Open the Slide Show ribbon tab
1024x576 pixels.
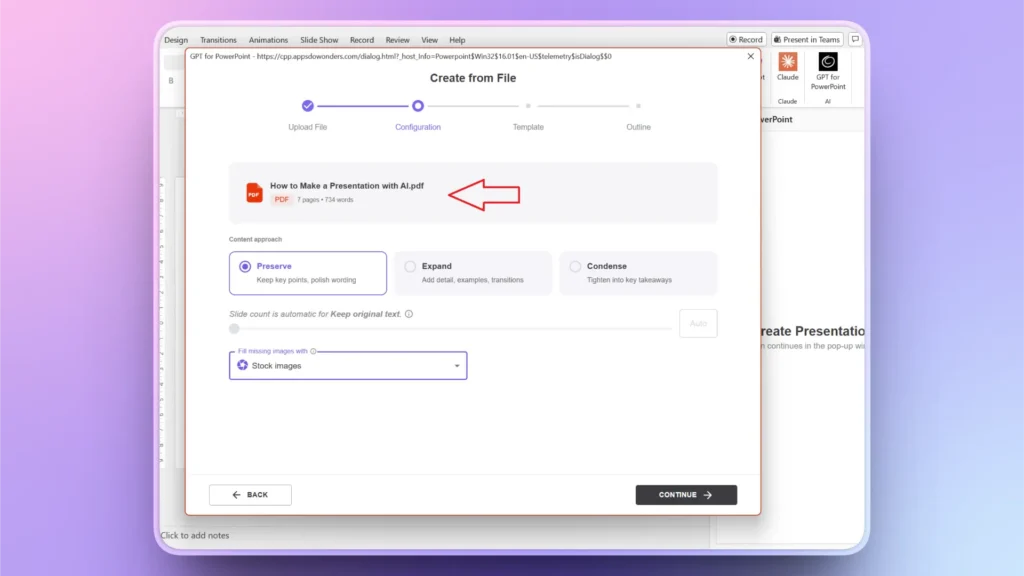[319, 40]
